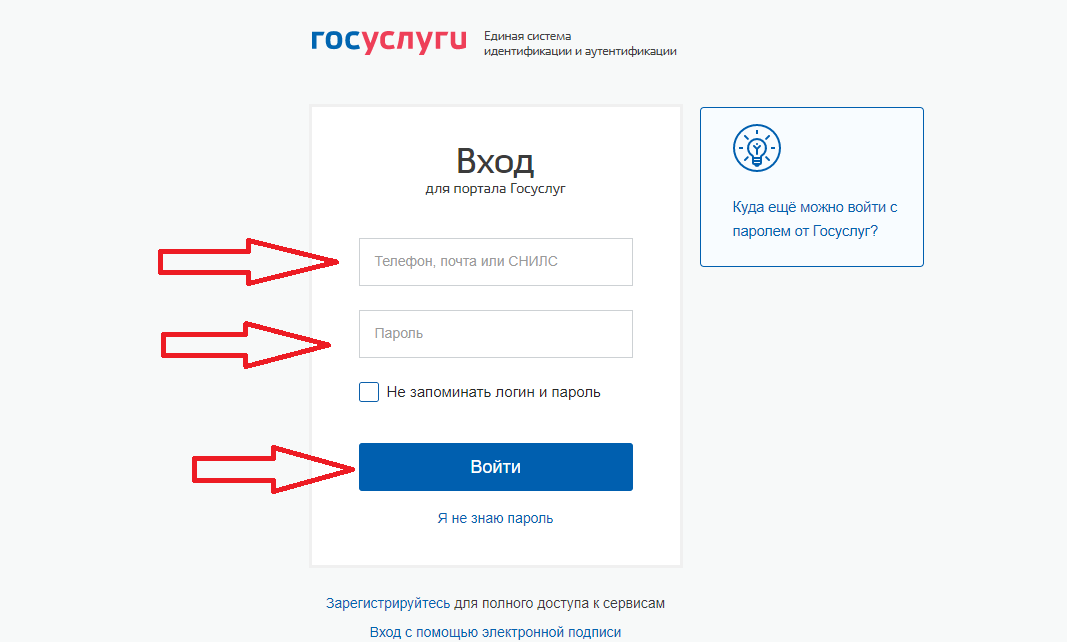Click the lightbulb hint icon
The image size is (1067, 642).
(x=757, y=148)
